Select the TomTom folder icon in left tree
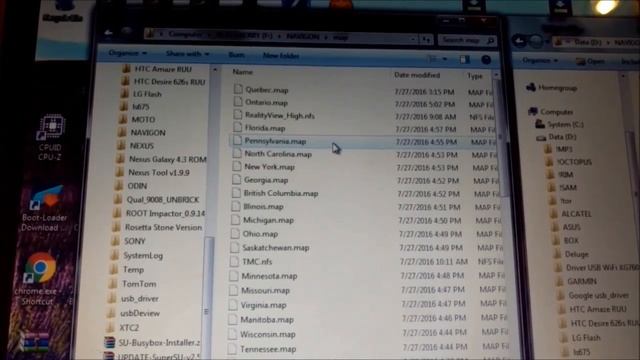 [x=113, y=284]
